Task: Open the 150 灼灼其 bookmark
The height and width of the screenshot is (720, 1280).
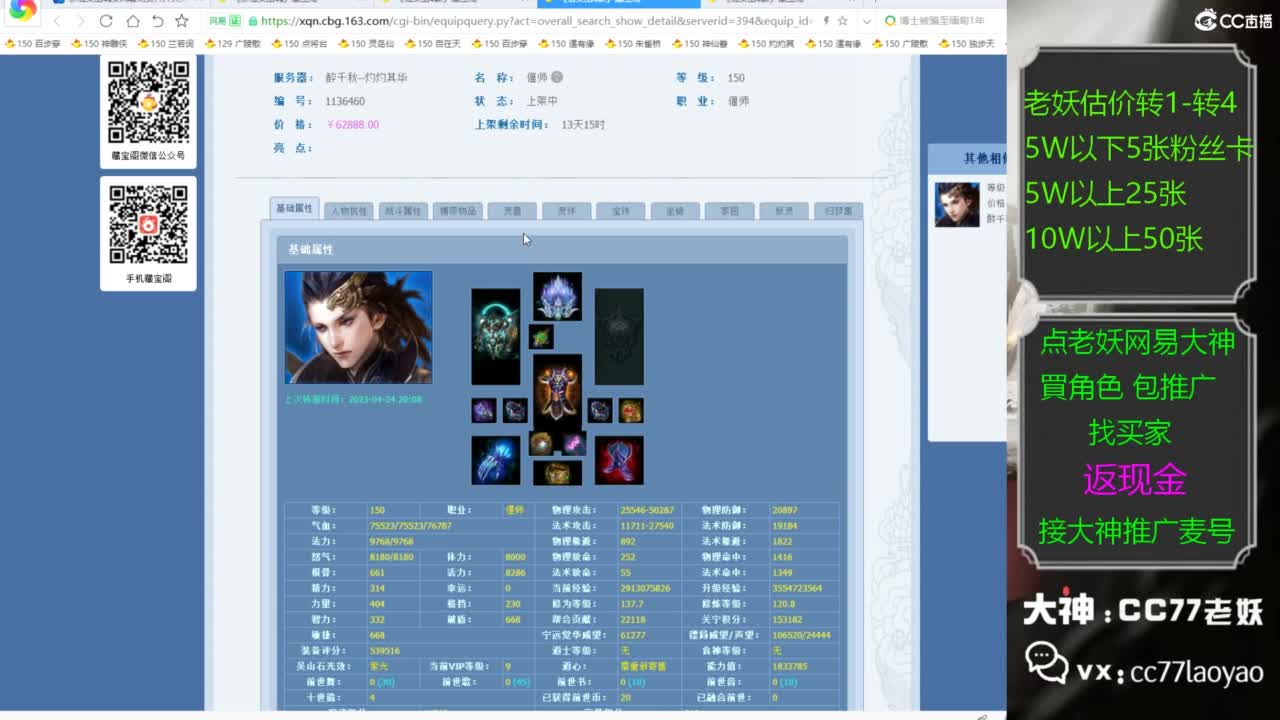Action: 767,44
